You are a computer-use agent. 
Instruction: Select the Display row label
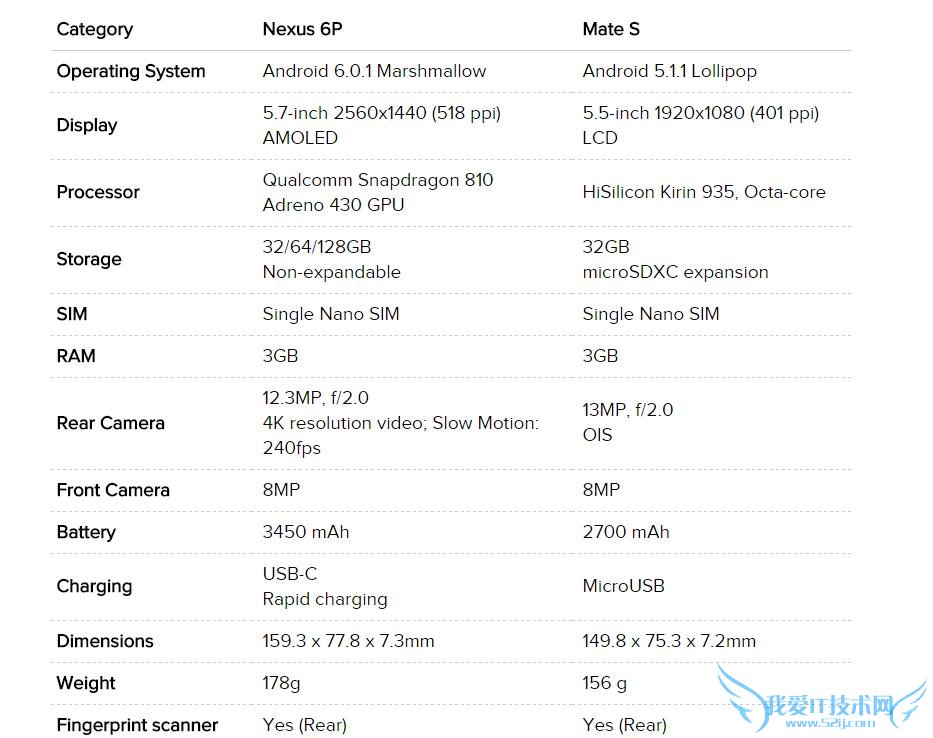87,125
